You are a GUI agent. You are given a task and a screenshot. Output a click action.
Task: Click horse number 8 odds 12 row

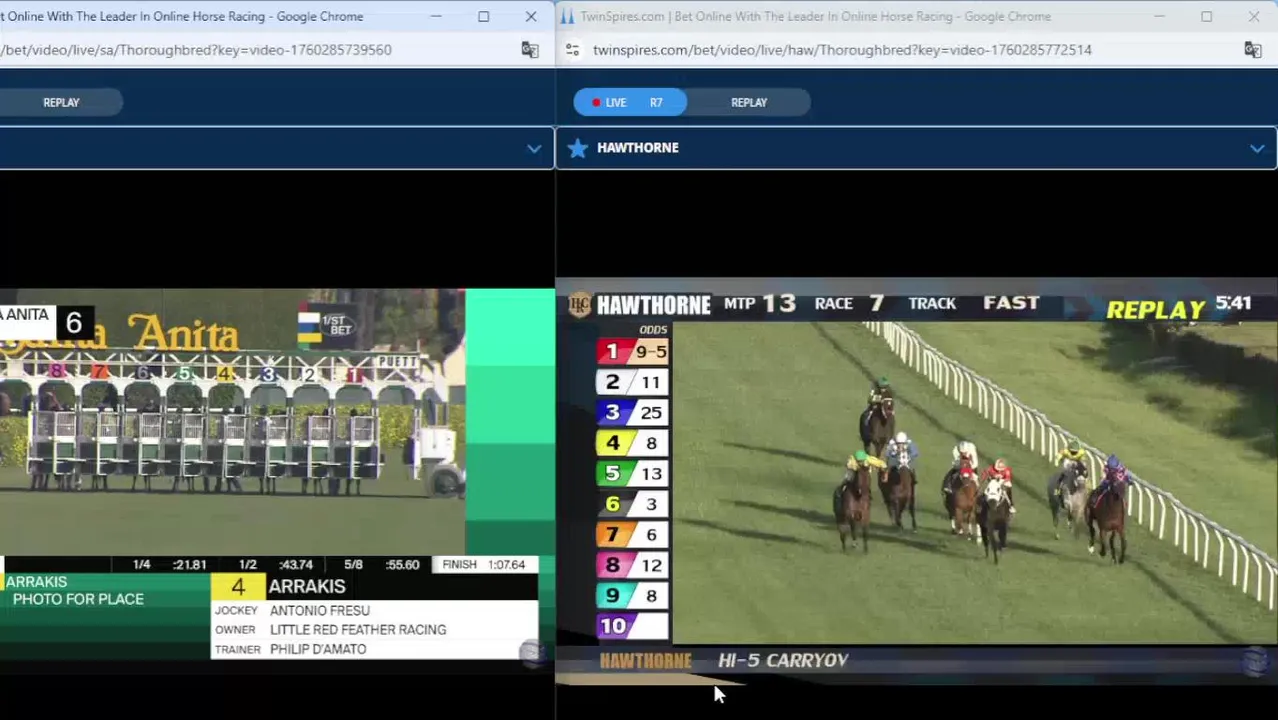(632, 565)
